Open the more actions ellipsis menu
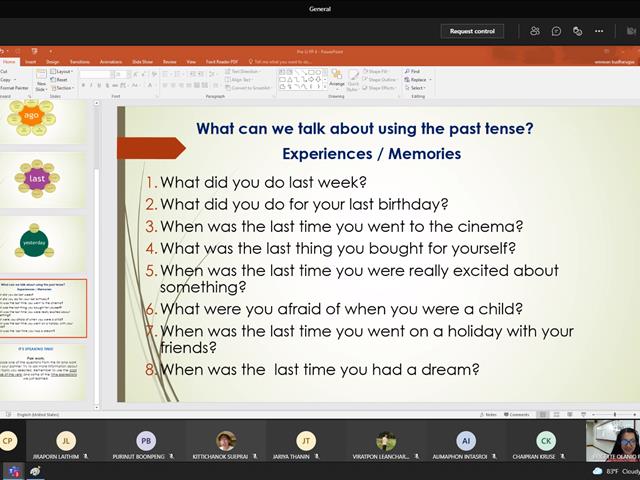The image size is (640, 480). (599, 31)
